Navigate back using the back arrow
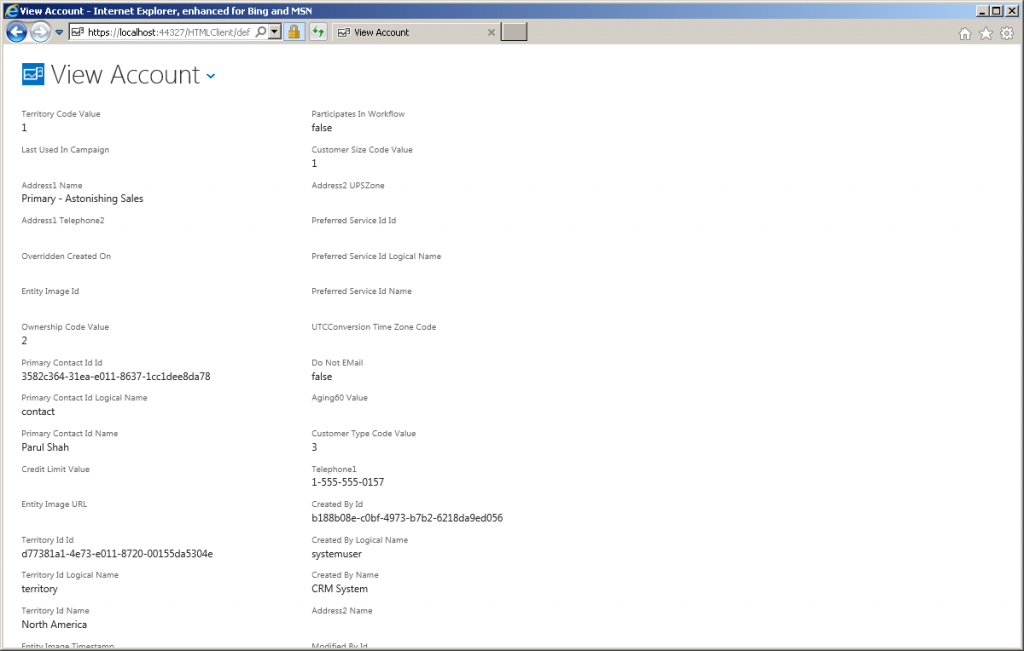Viewport: 1024px width, 651px height. pyautogui.click(x=15, y=31)
